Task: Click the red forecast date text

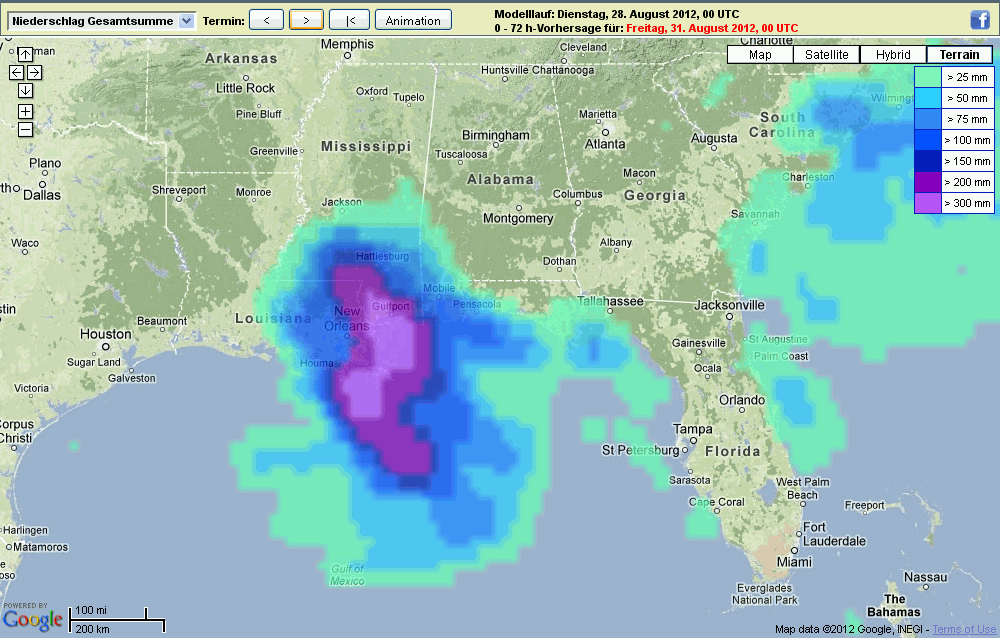Action: pyautogui.click(x=712, y=28)
